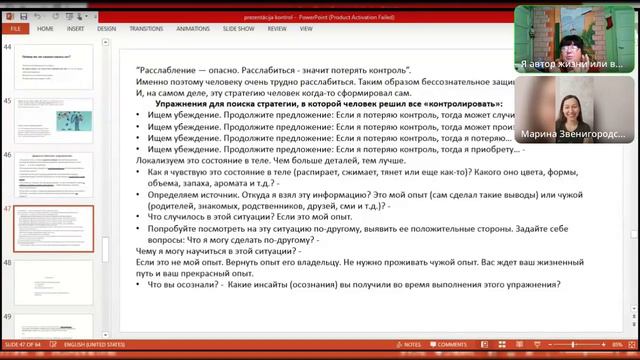
Task: Click the bullet 'Определяем источник'
Action: point(365,200)
